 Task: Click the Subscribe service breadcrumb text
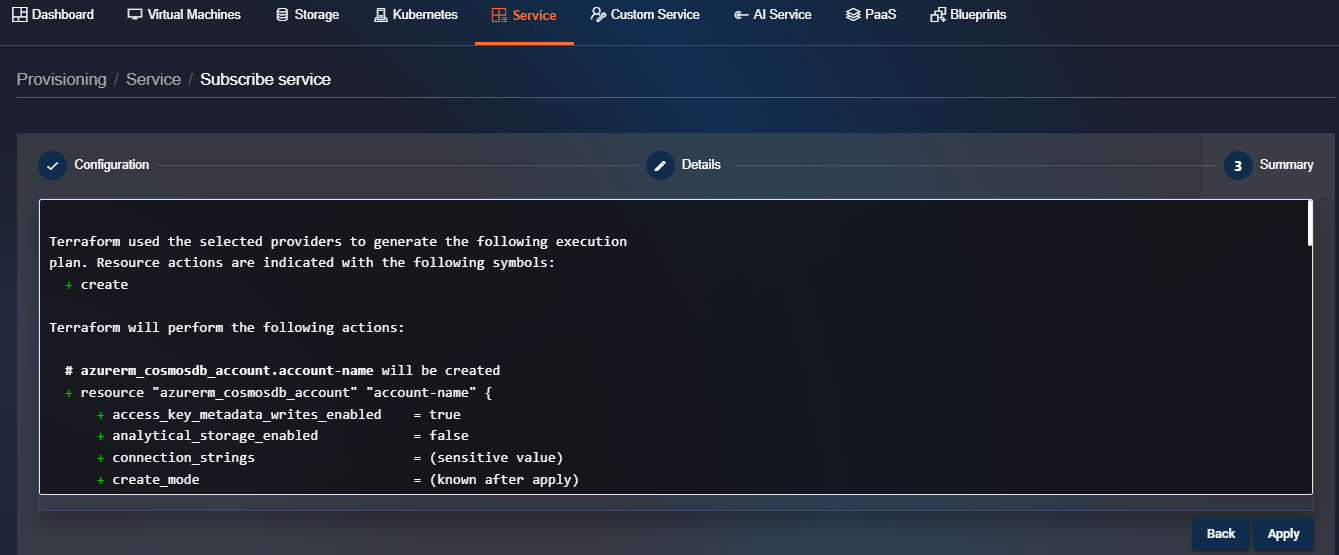click(265, 79)
